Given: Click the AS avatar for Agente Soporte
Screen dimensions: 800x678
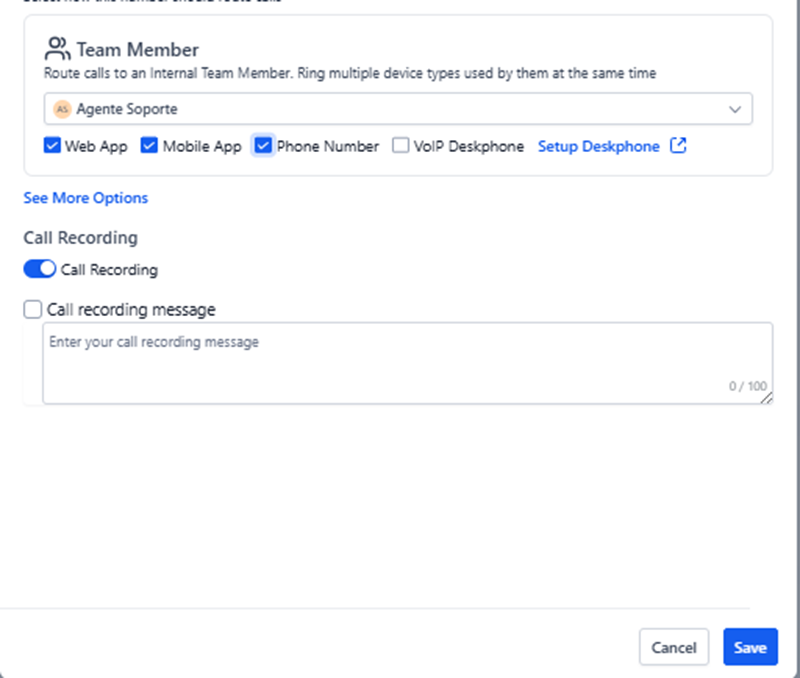Looking at the screenshot, I should (x=62, y=109).
